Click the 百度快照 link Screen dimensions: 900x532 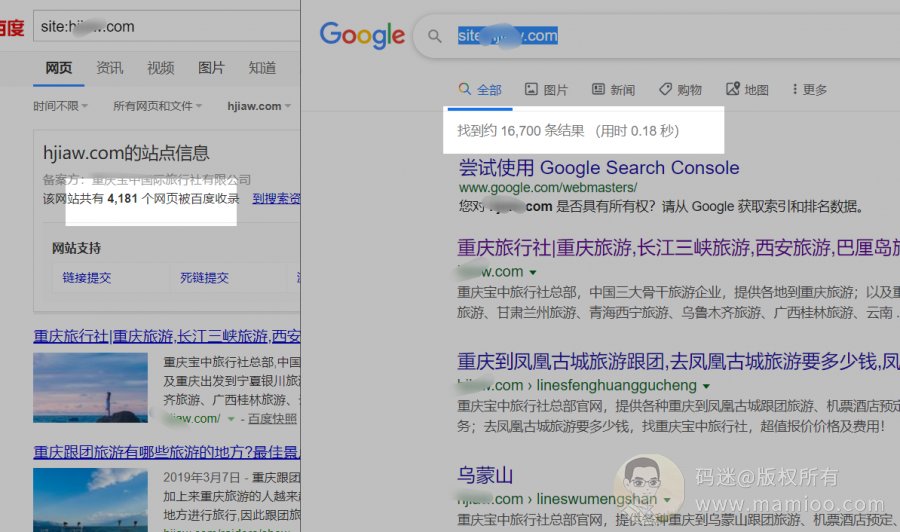272,419
